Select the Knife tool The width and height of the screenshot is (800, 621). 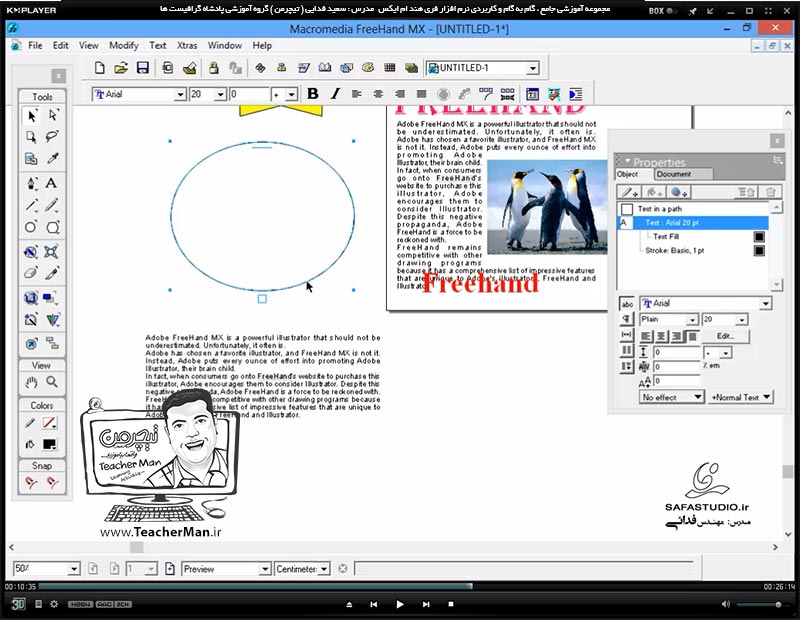(x=52, y=273)
